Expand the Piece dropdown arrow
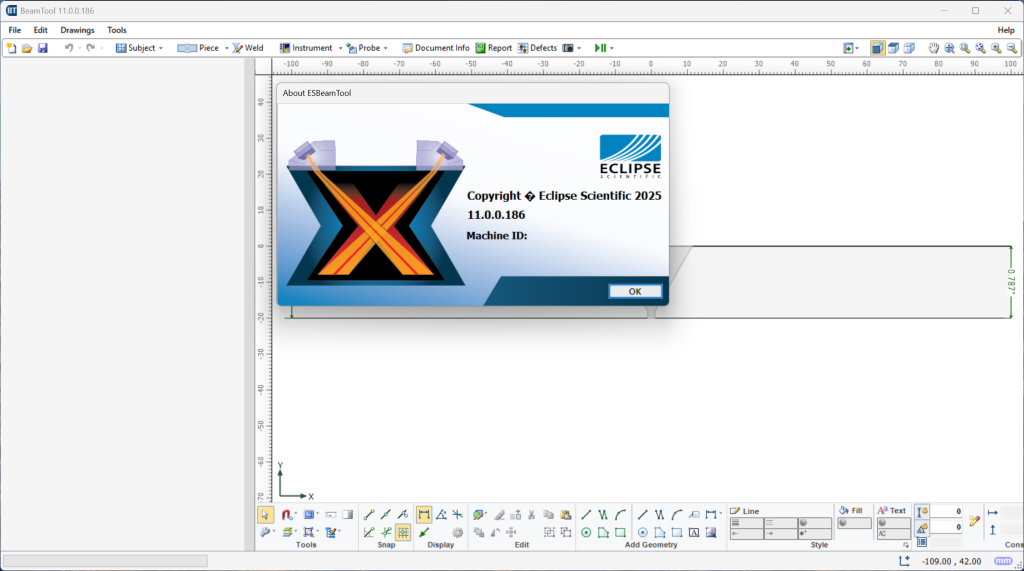The image size is (1024, 571). click(x=227, y=48)
